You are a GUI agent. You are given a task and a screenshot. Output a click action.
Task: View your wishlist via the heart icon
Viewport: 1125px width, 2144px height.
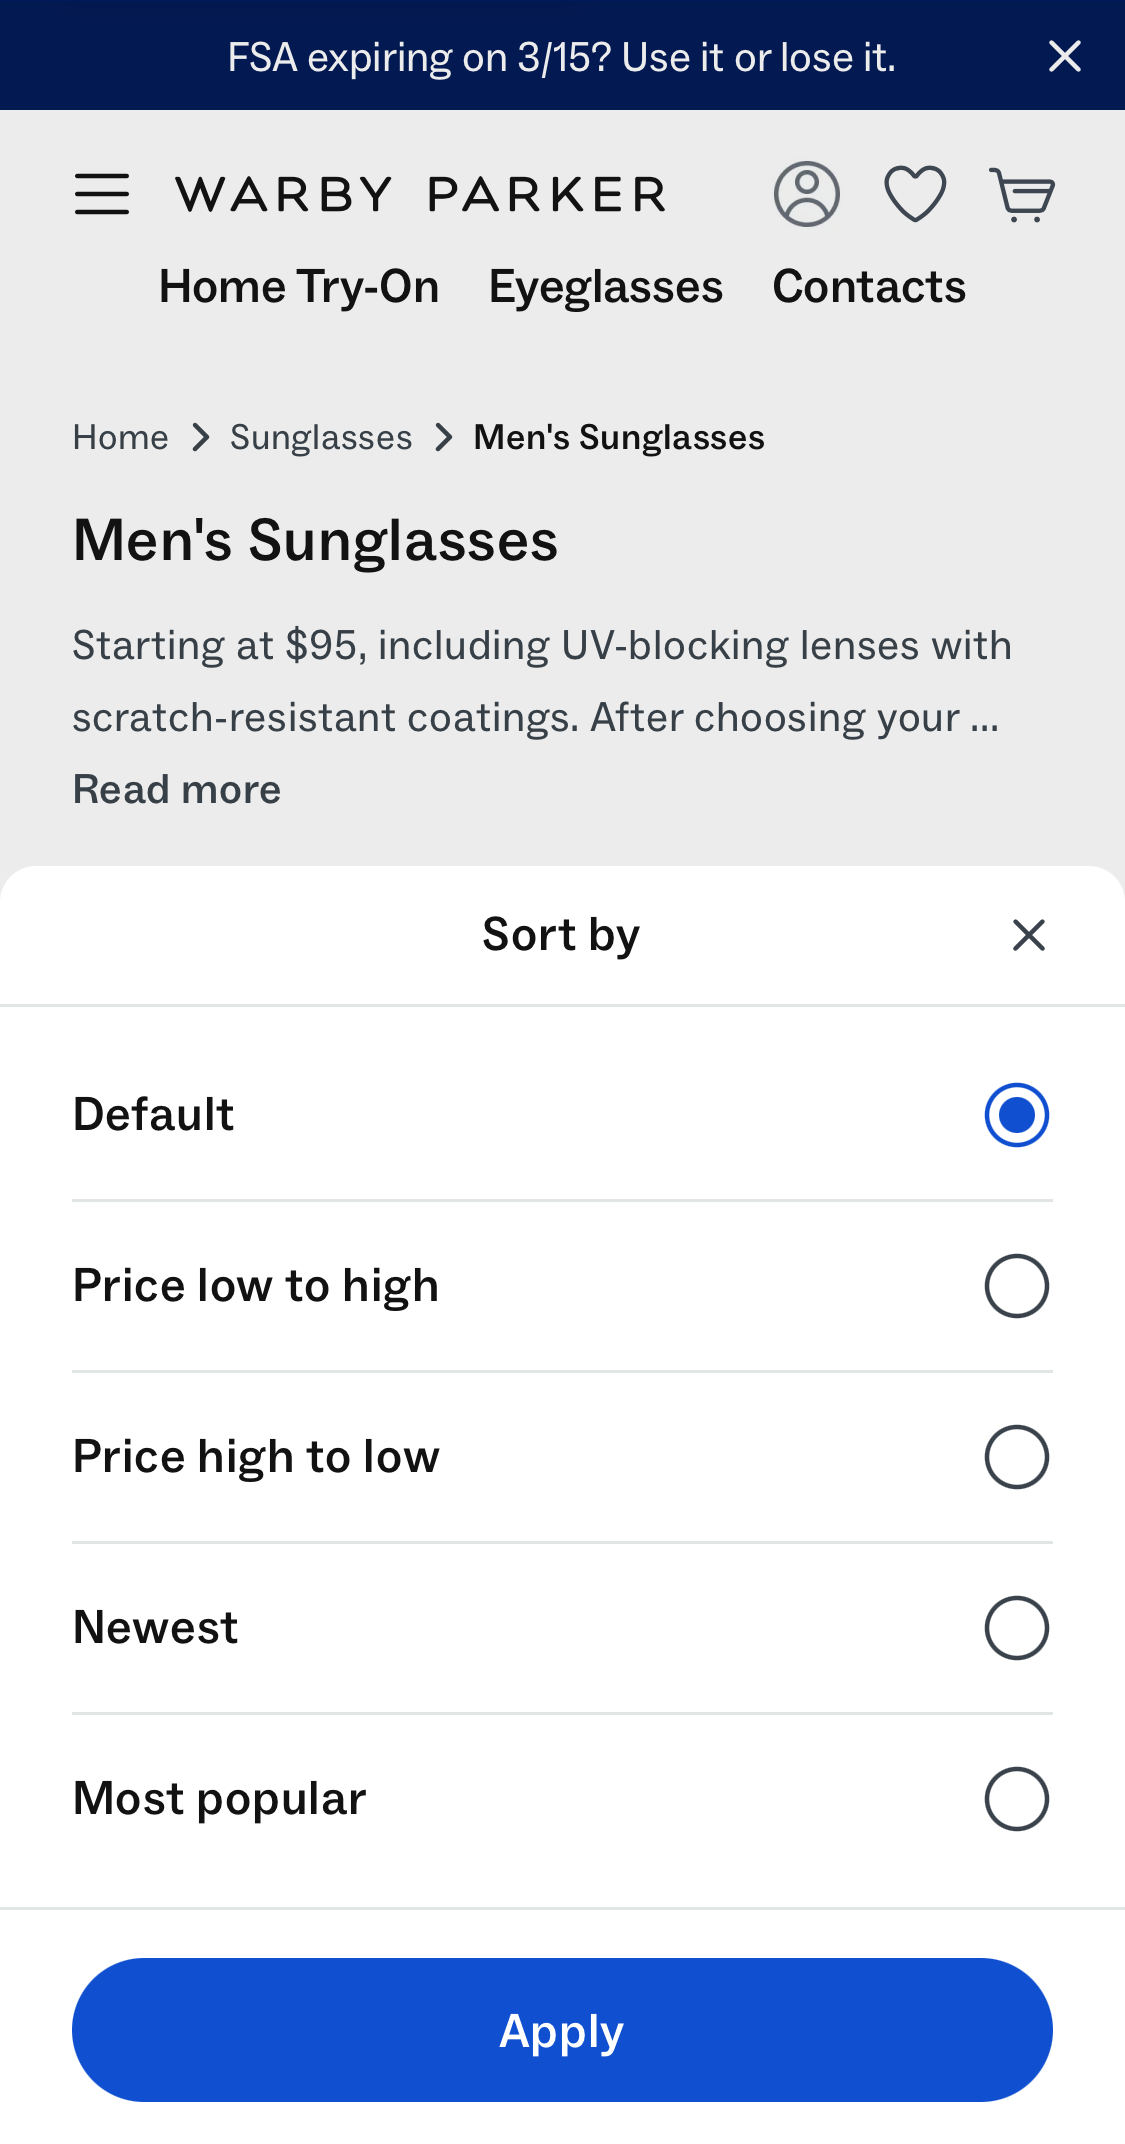pyautogui.click(x=915, y=193)
